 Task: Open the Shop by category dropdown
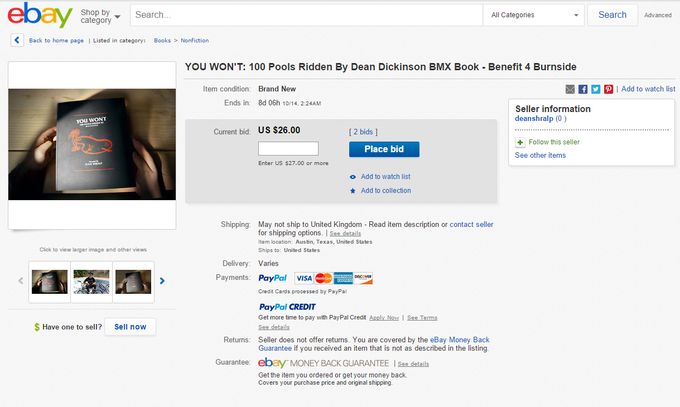pyautogui.click(x=100, y=16)
